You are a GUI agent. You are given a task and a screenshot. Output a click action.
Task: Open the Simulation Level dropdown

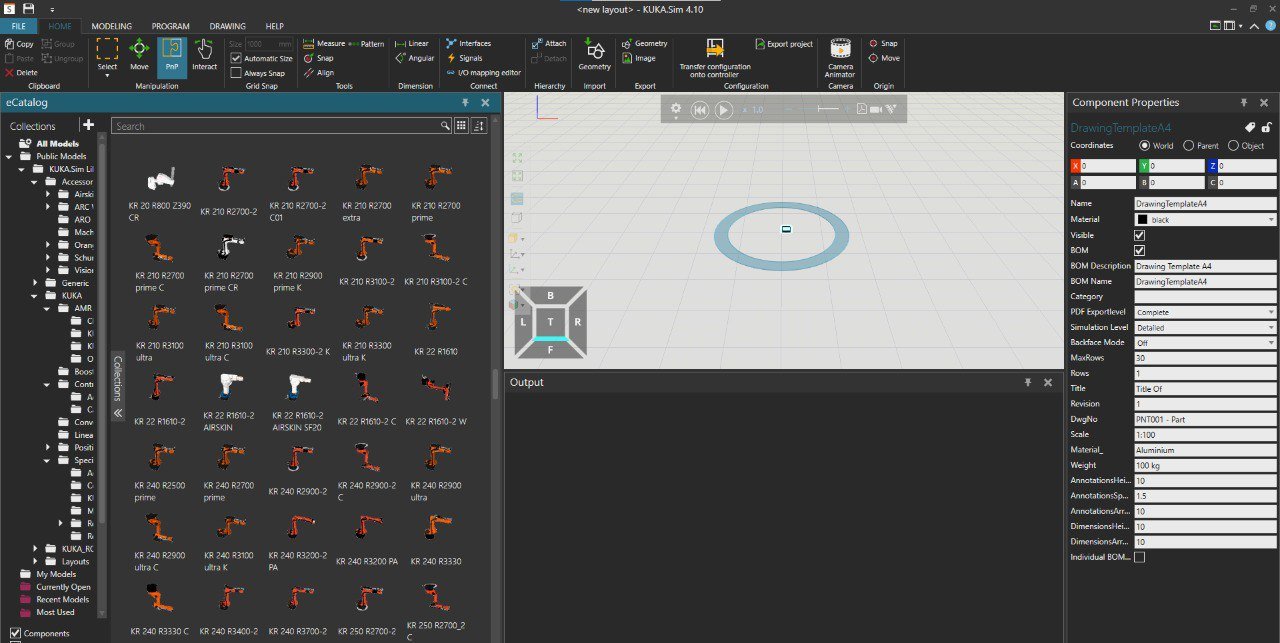[1205, 327]
